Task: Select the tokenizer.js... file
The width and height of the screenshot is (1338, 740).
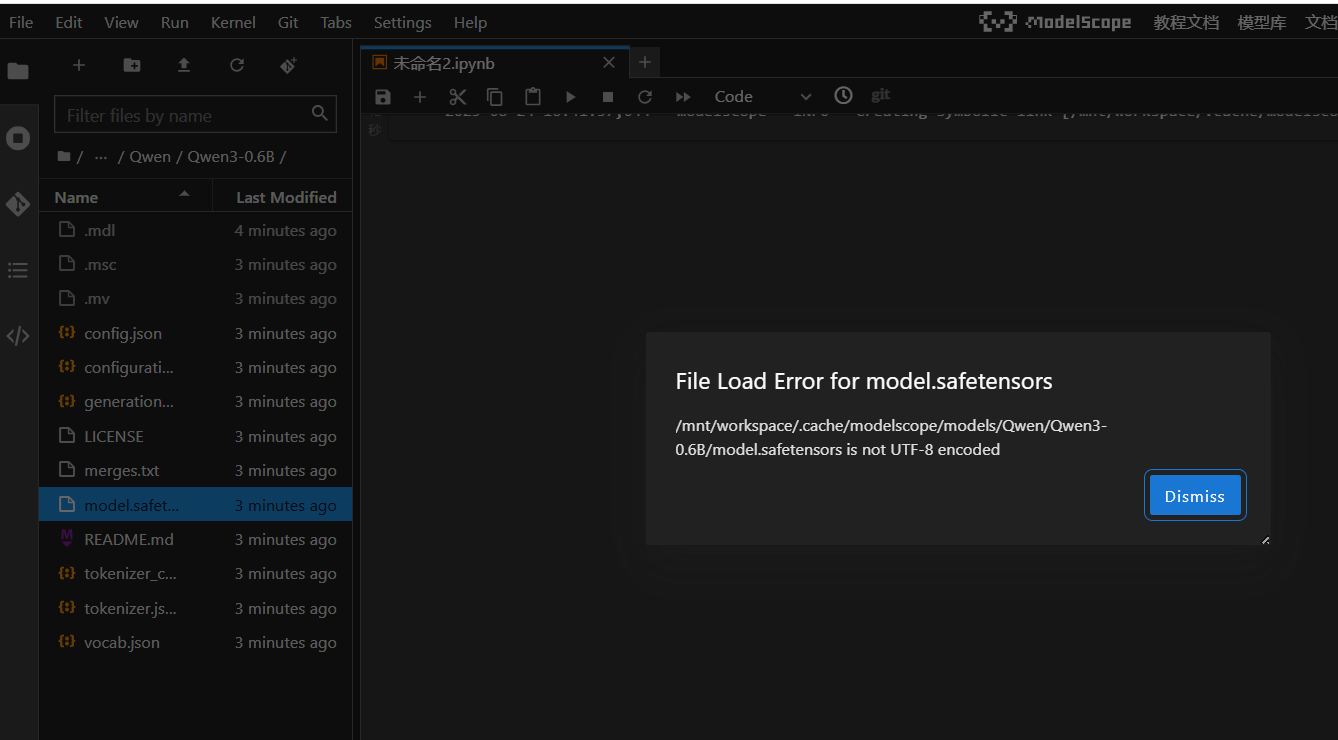Action: 195,608
